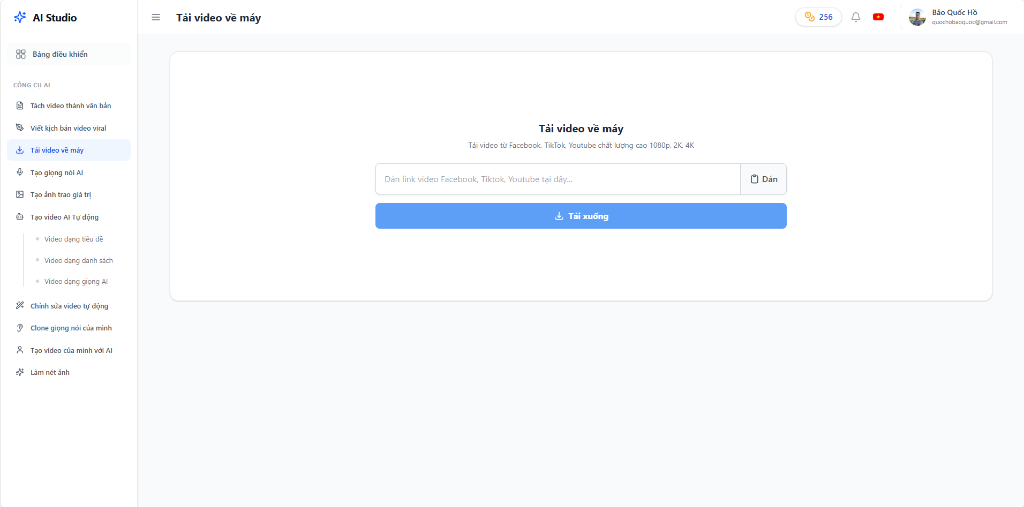This screenshot has width=1024, height=507.
Task: Open Viết kịch bản video viral tool
Action: pos(69,128)
